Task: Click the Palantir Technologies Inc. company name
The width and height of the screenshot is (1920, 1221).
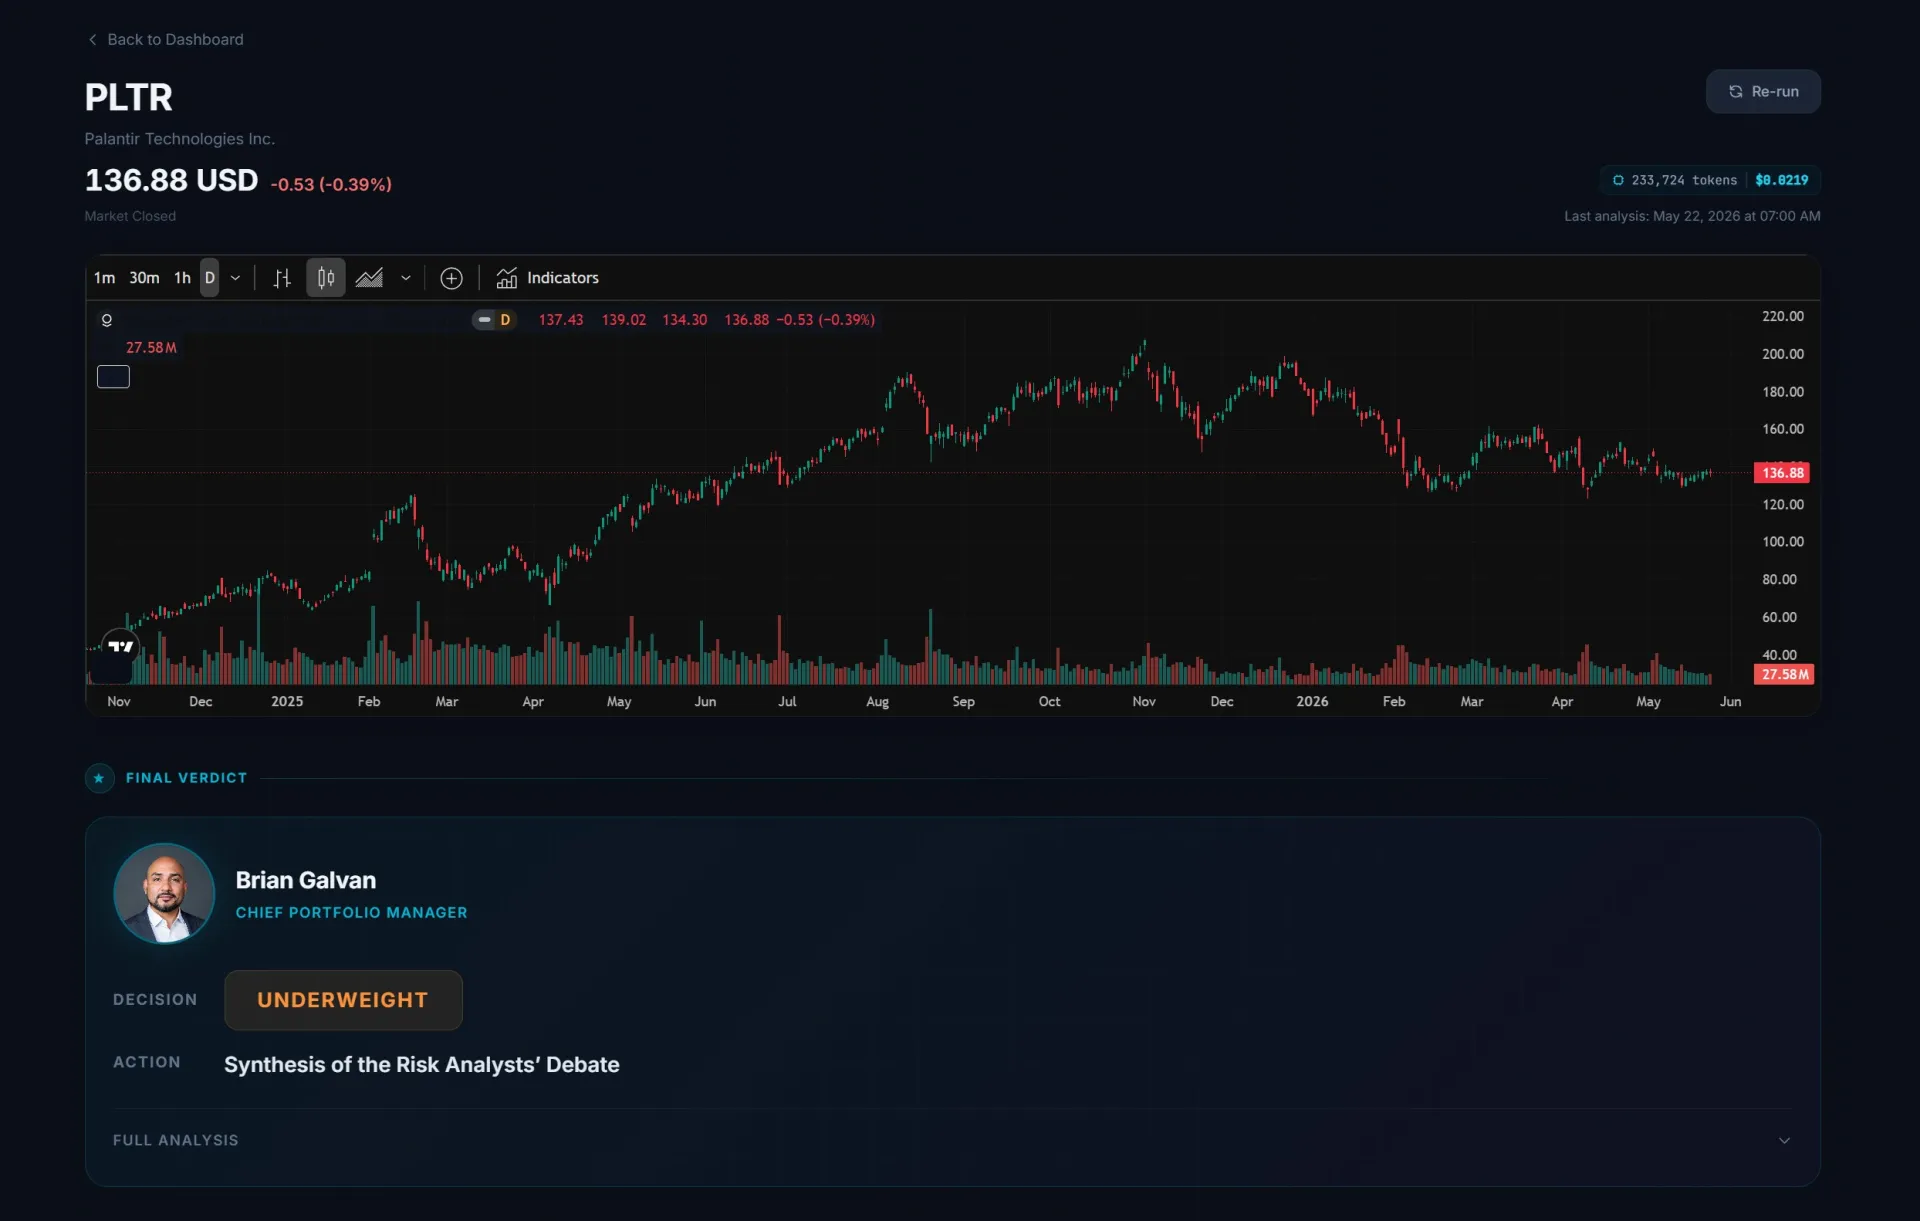Action: pos(180,139)
